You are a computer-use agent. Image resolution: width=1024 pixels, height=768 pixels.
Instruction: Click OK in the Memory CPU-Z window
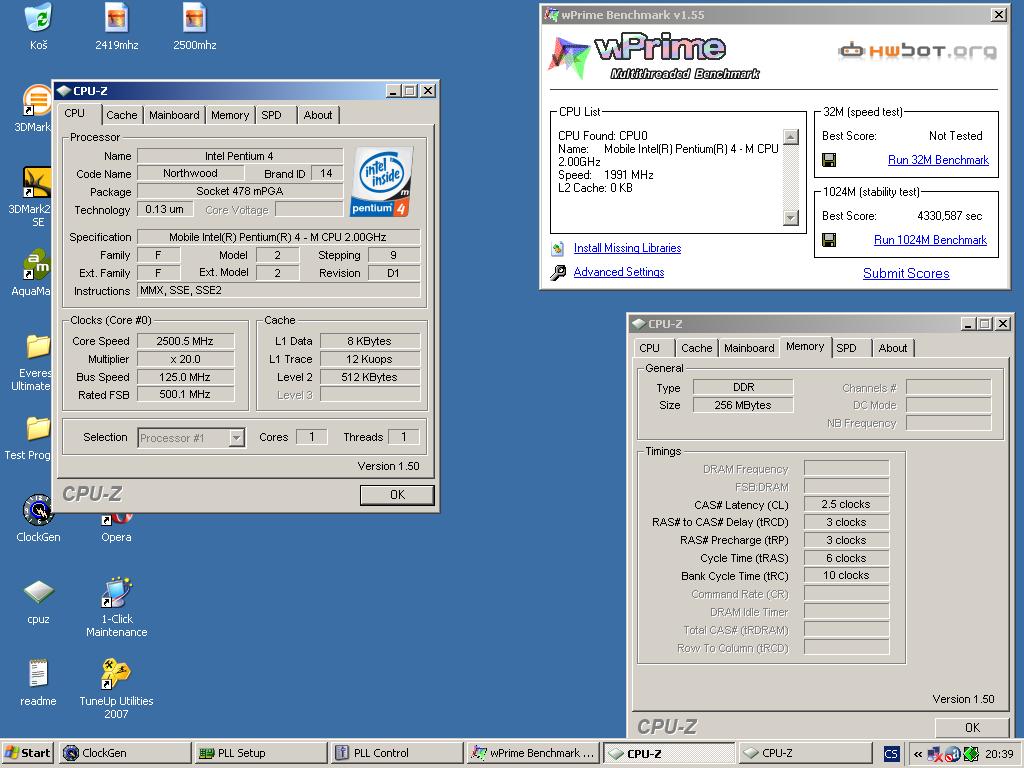click(x=972, y=728)
